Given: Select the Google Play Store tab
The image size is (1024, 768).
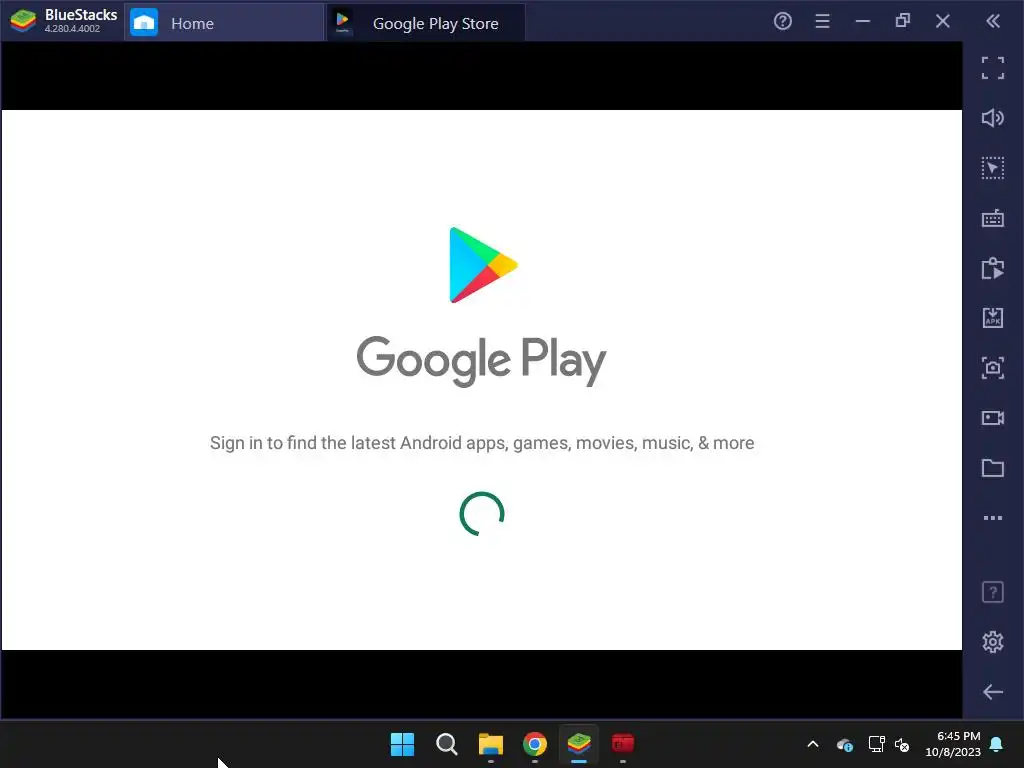Looking at the screenshot, I should 425,23.
